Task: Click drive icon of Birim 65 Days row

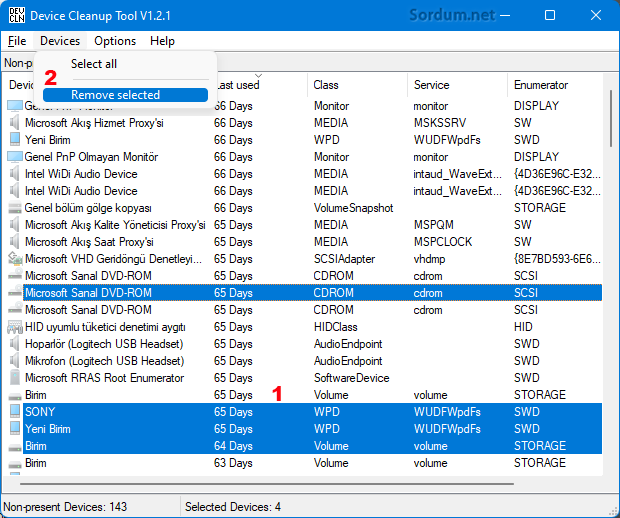Action: pos(15,396)
